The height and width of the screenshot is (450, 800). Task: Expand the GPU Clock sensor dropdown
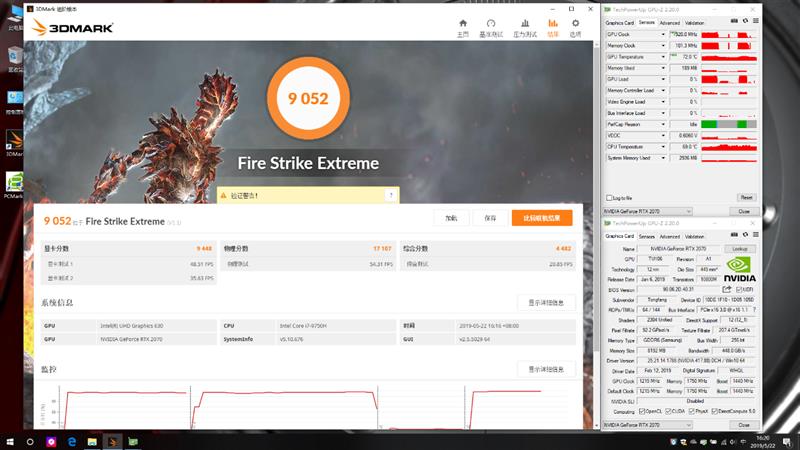663,34
